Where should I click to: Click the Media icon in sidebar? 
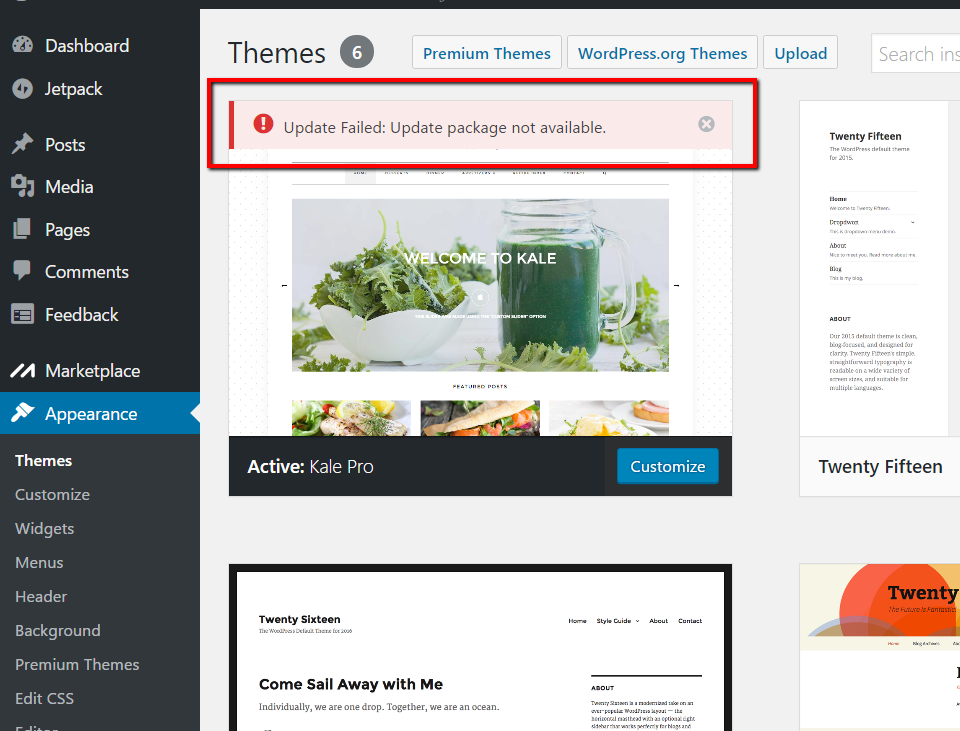[23, 186]
